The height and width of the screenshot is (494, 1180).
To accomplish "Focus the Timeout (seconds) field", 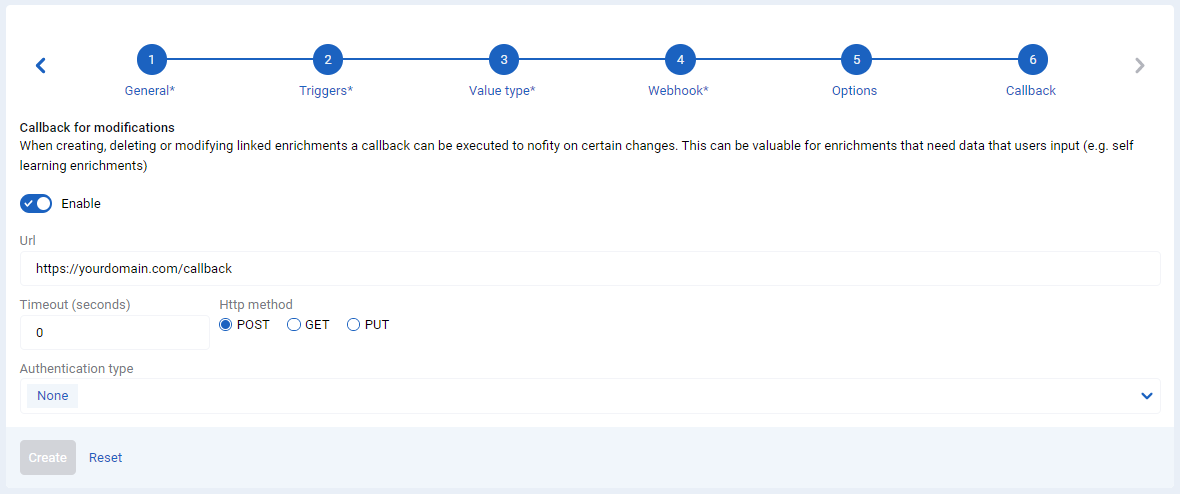I will click(x=114, y=332).
